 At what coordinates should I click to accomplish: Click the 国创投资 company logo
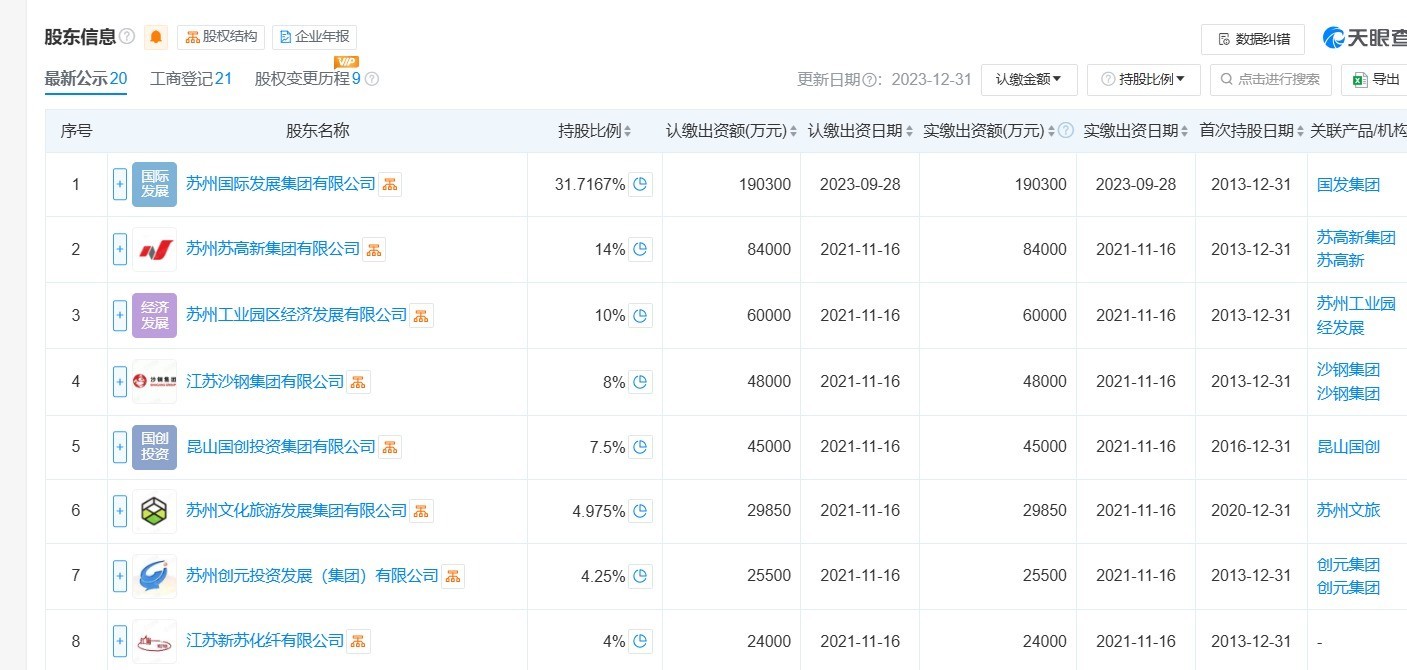(154, 446)
